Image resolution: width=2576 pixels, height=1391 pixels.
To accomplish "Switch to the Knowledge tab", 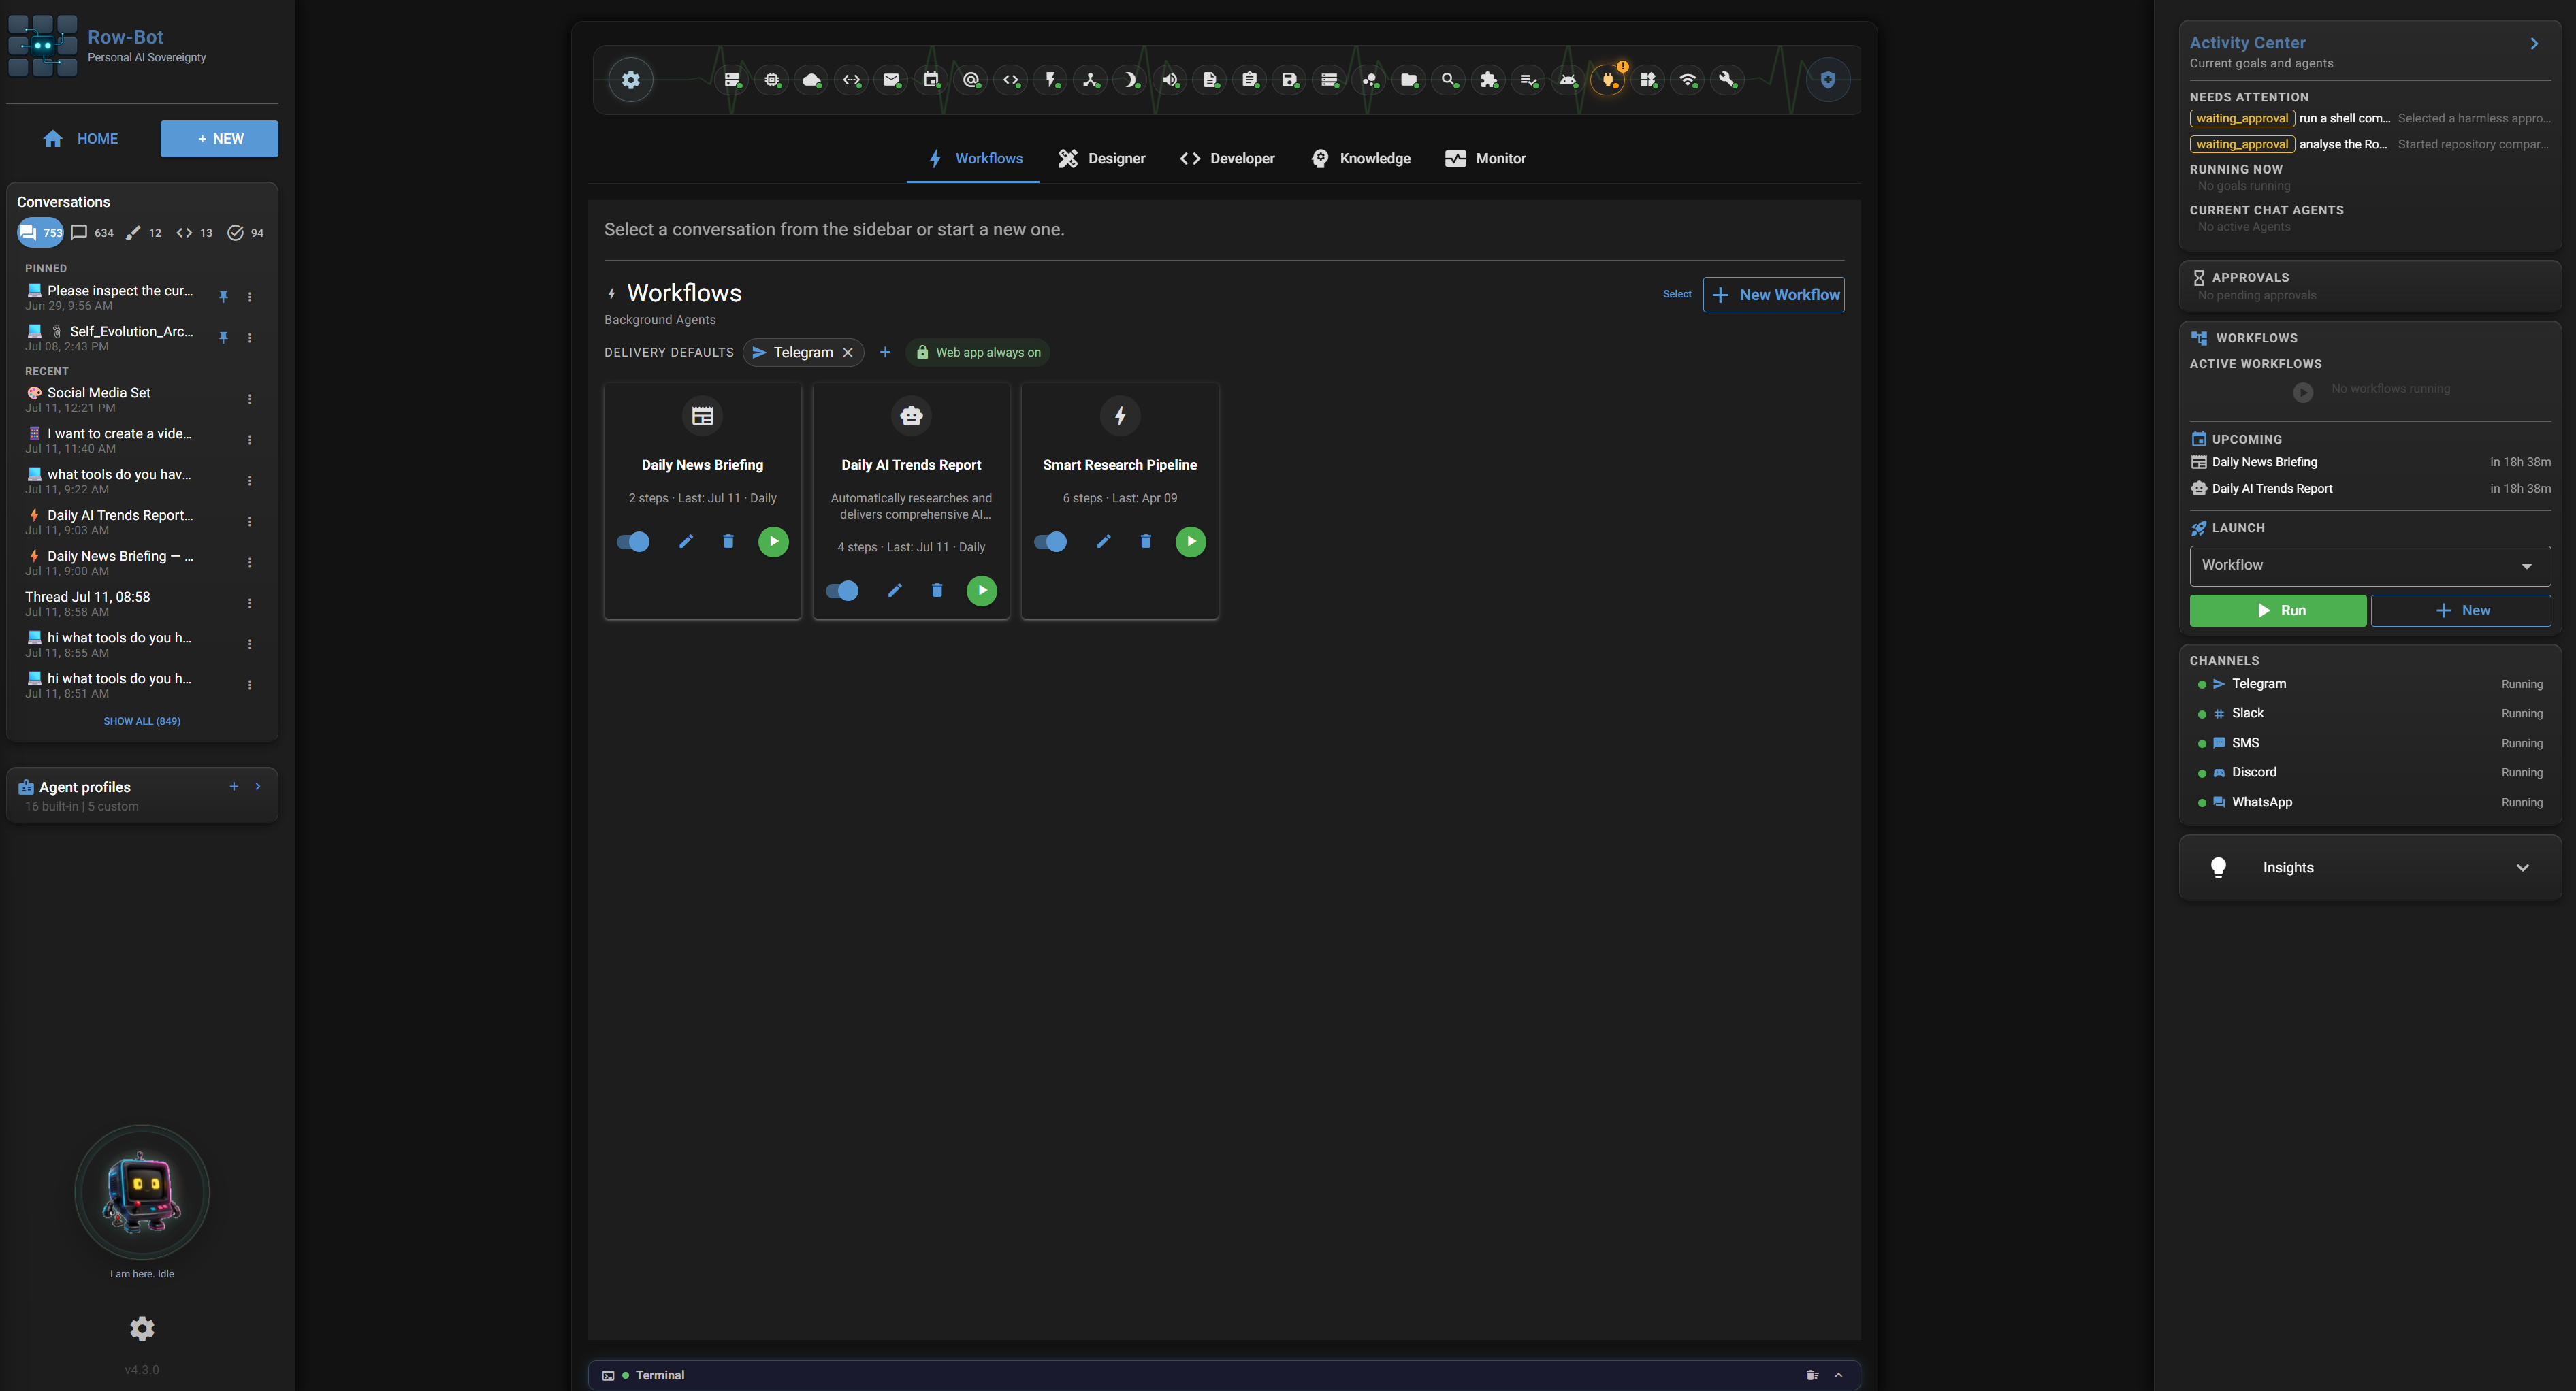I will click(x=1360, y=158).
